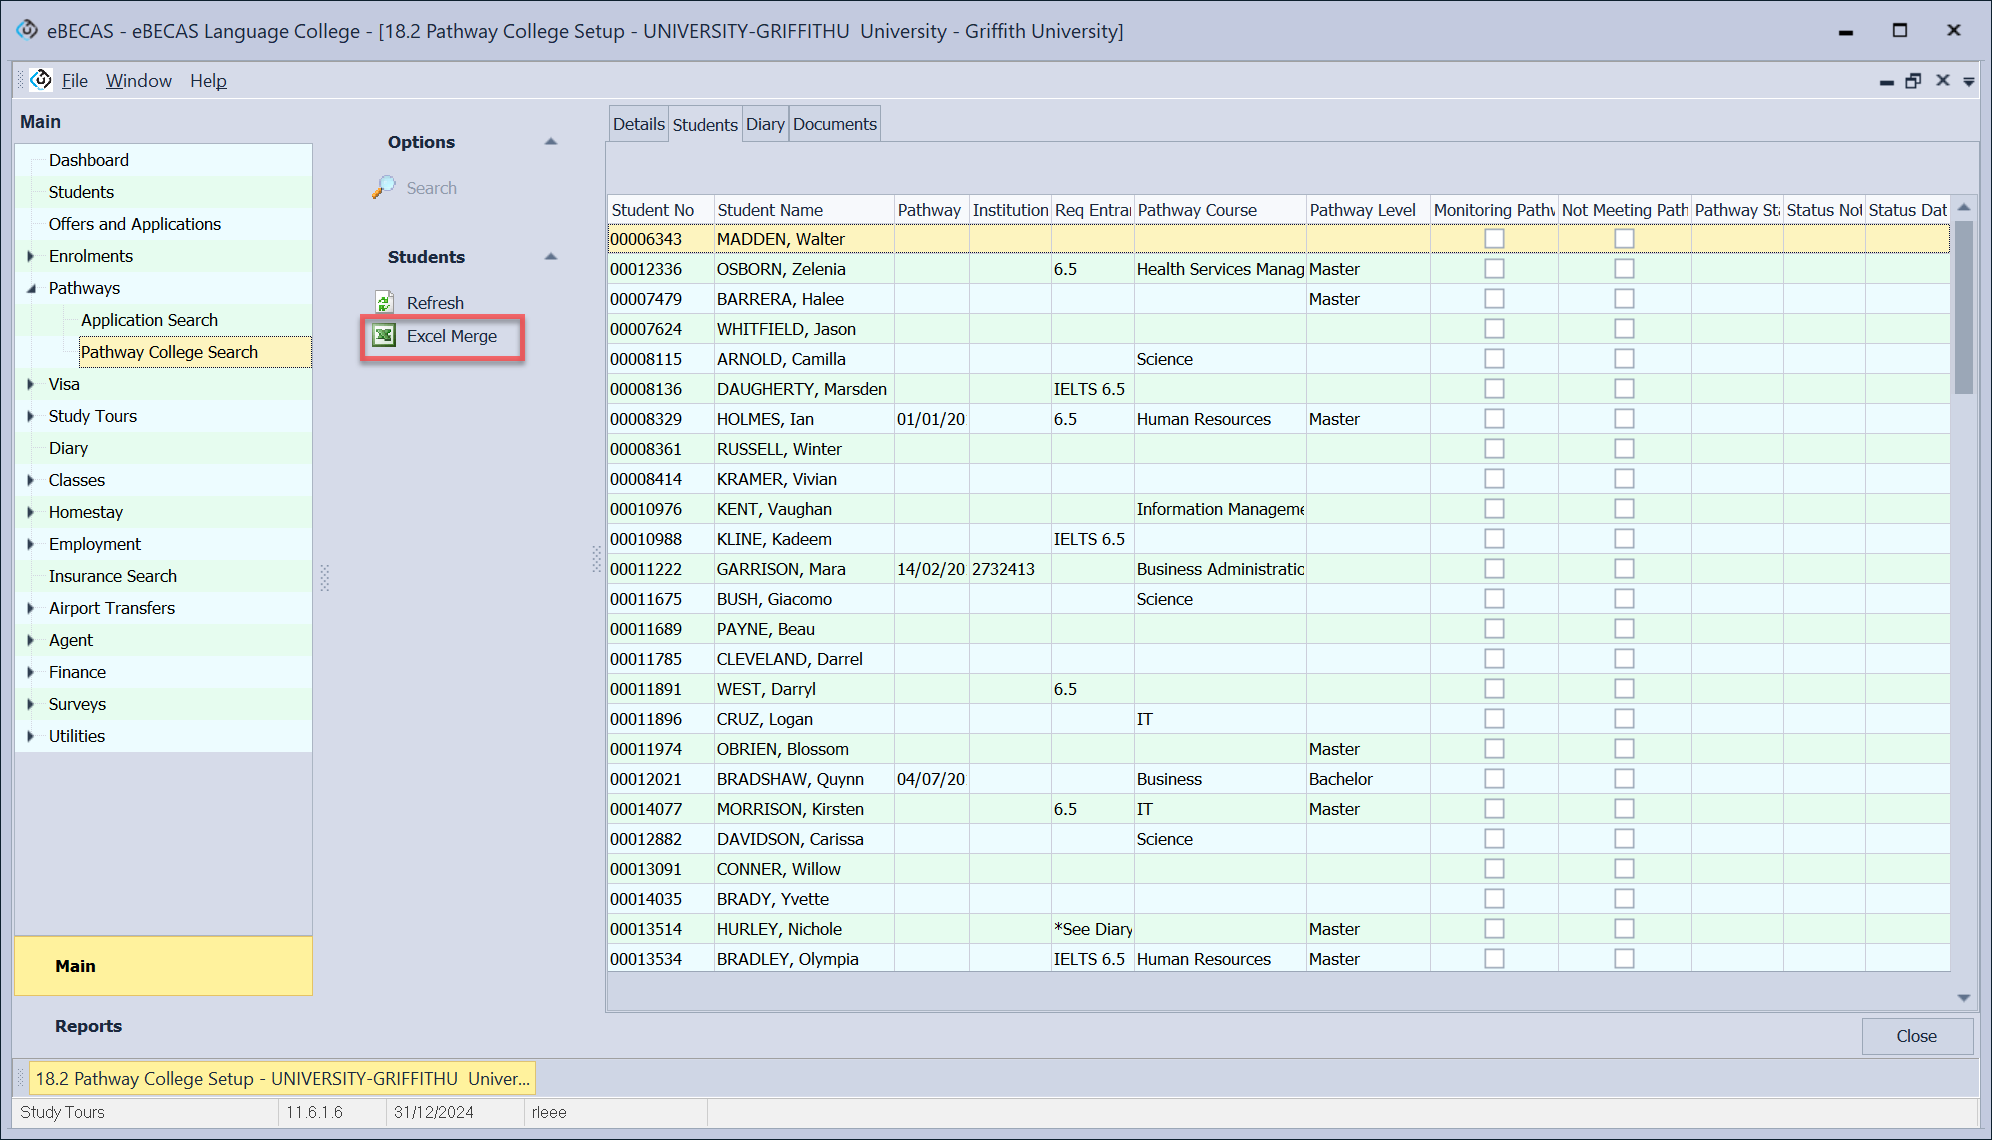Click the Refresh icon under Students
This screenshot has height=1140, width=1992.
pyautogui.click(x=384, y=302)
